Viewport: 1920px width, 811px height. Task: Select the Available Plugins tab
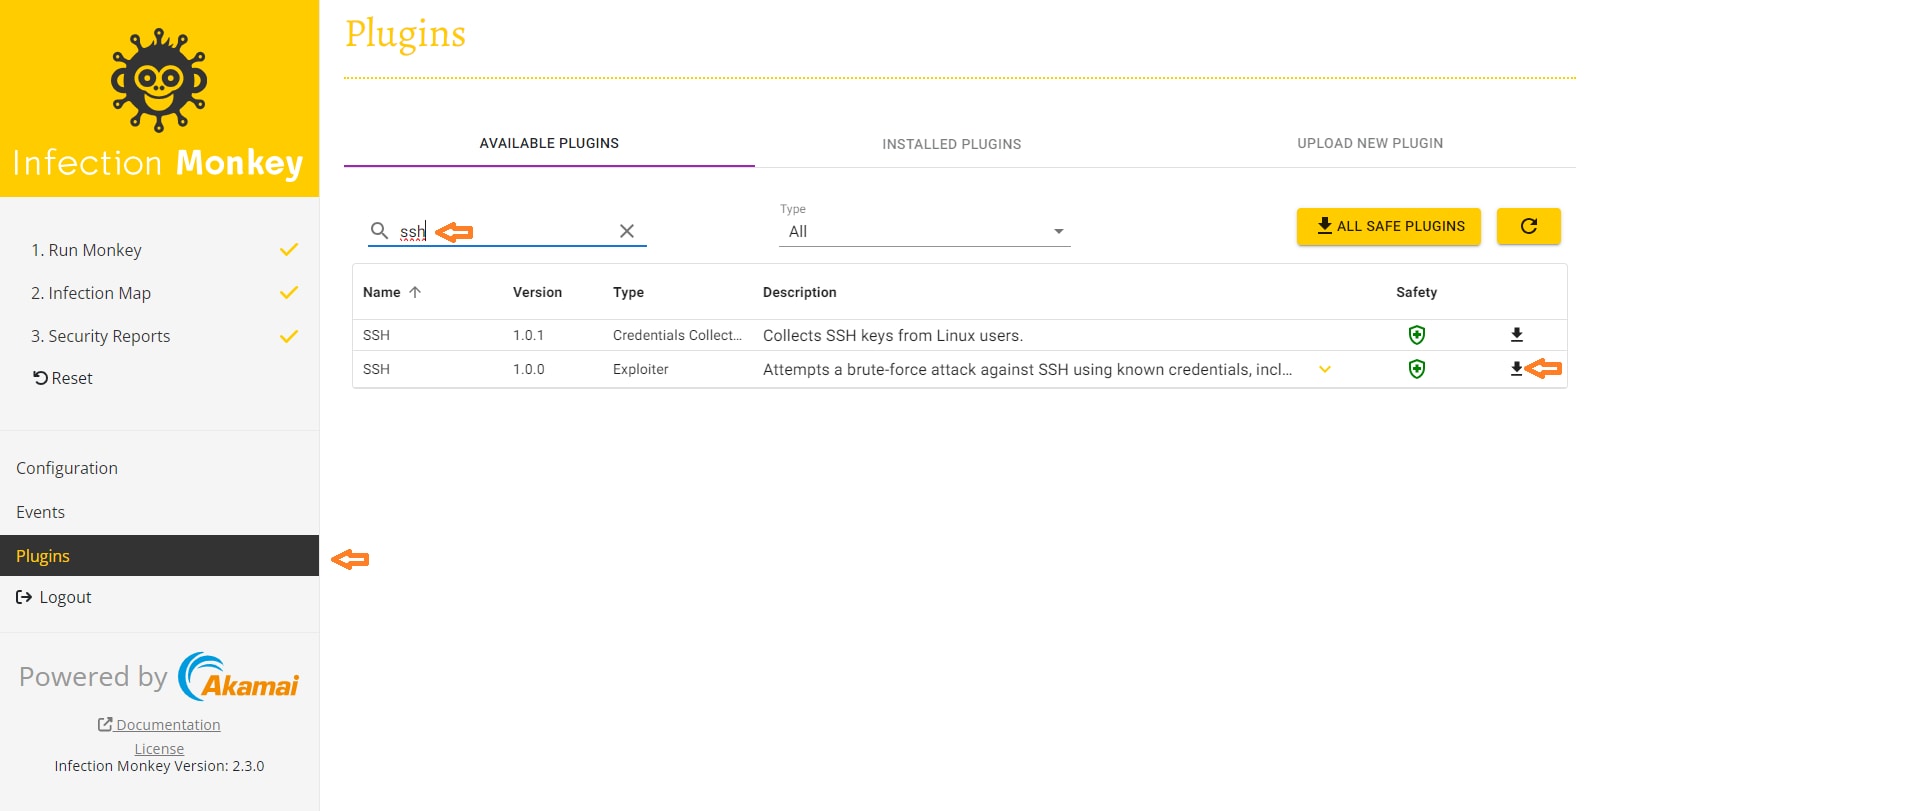click(549, 143)
